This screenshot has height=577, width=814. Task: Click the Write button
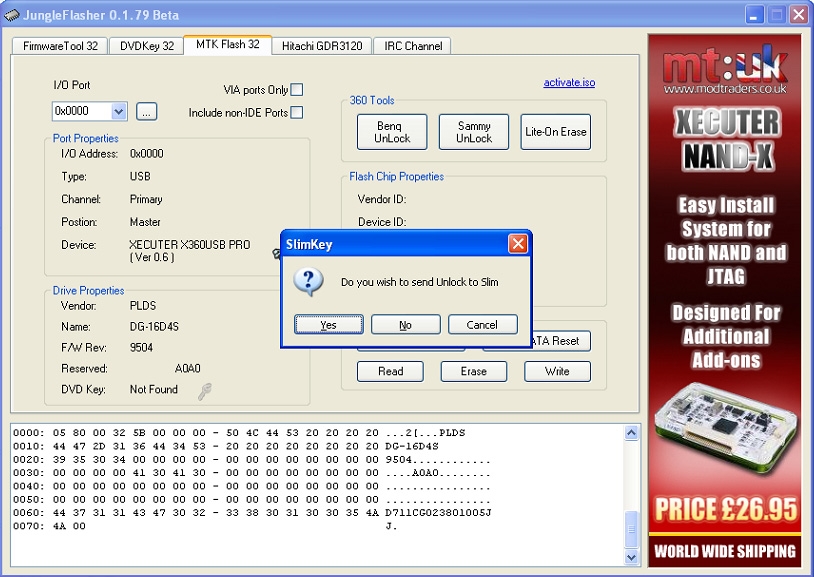(557, 371)
